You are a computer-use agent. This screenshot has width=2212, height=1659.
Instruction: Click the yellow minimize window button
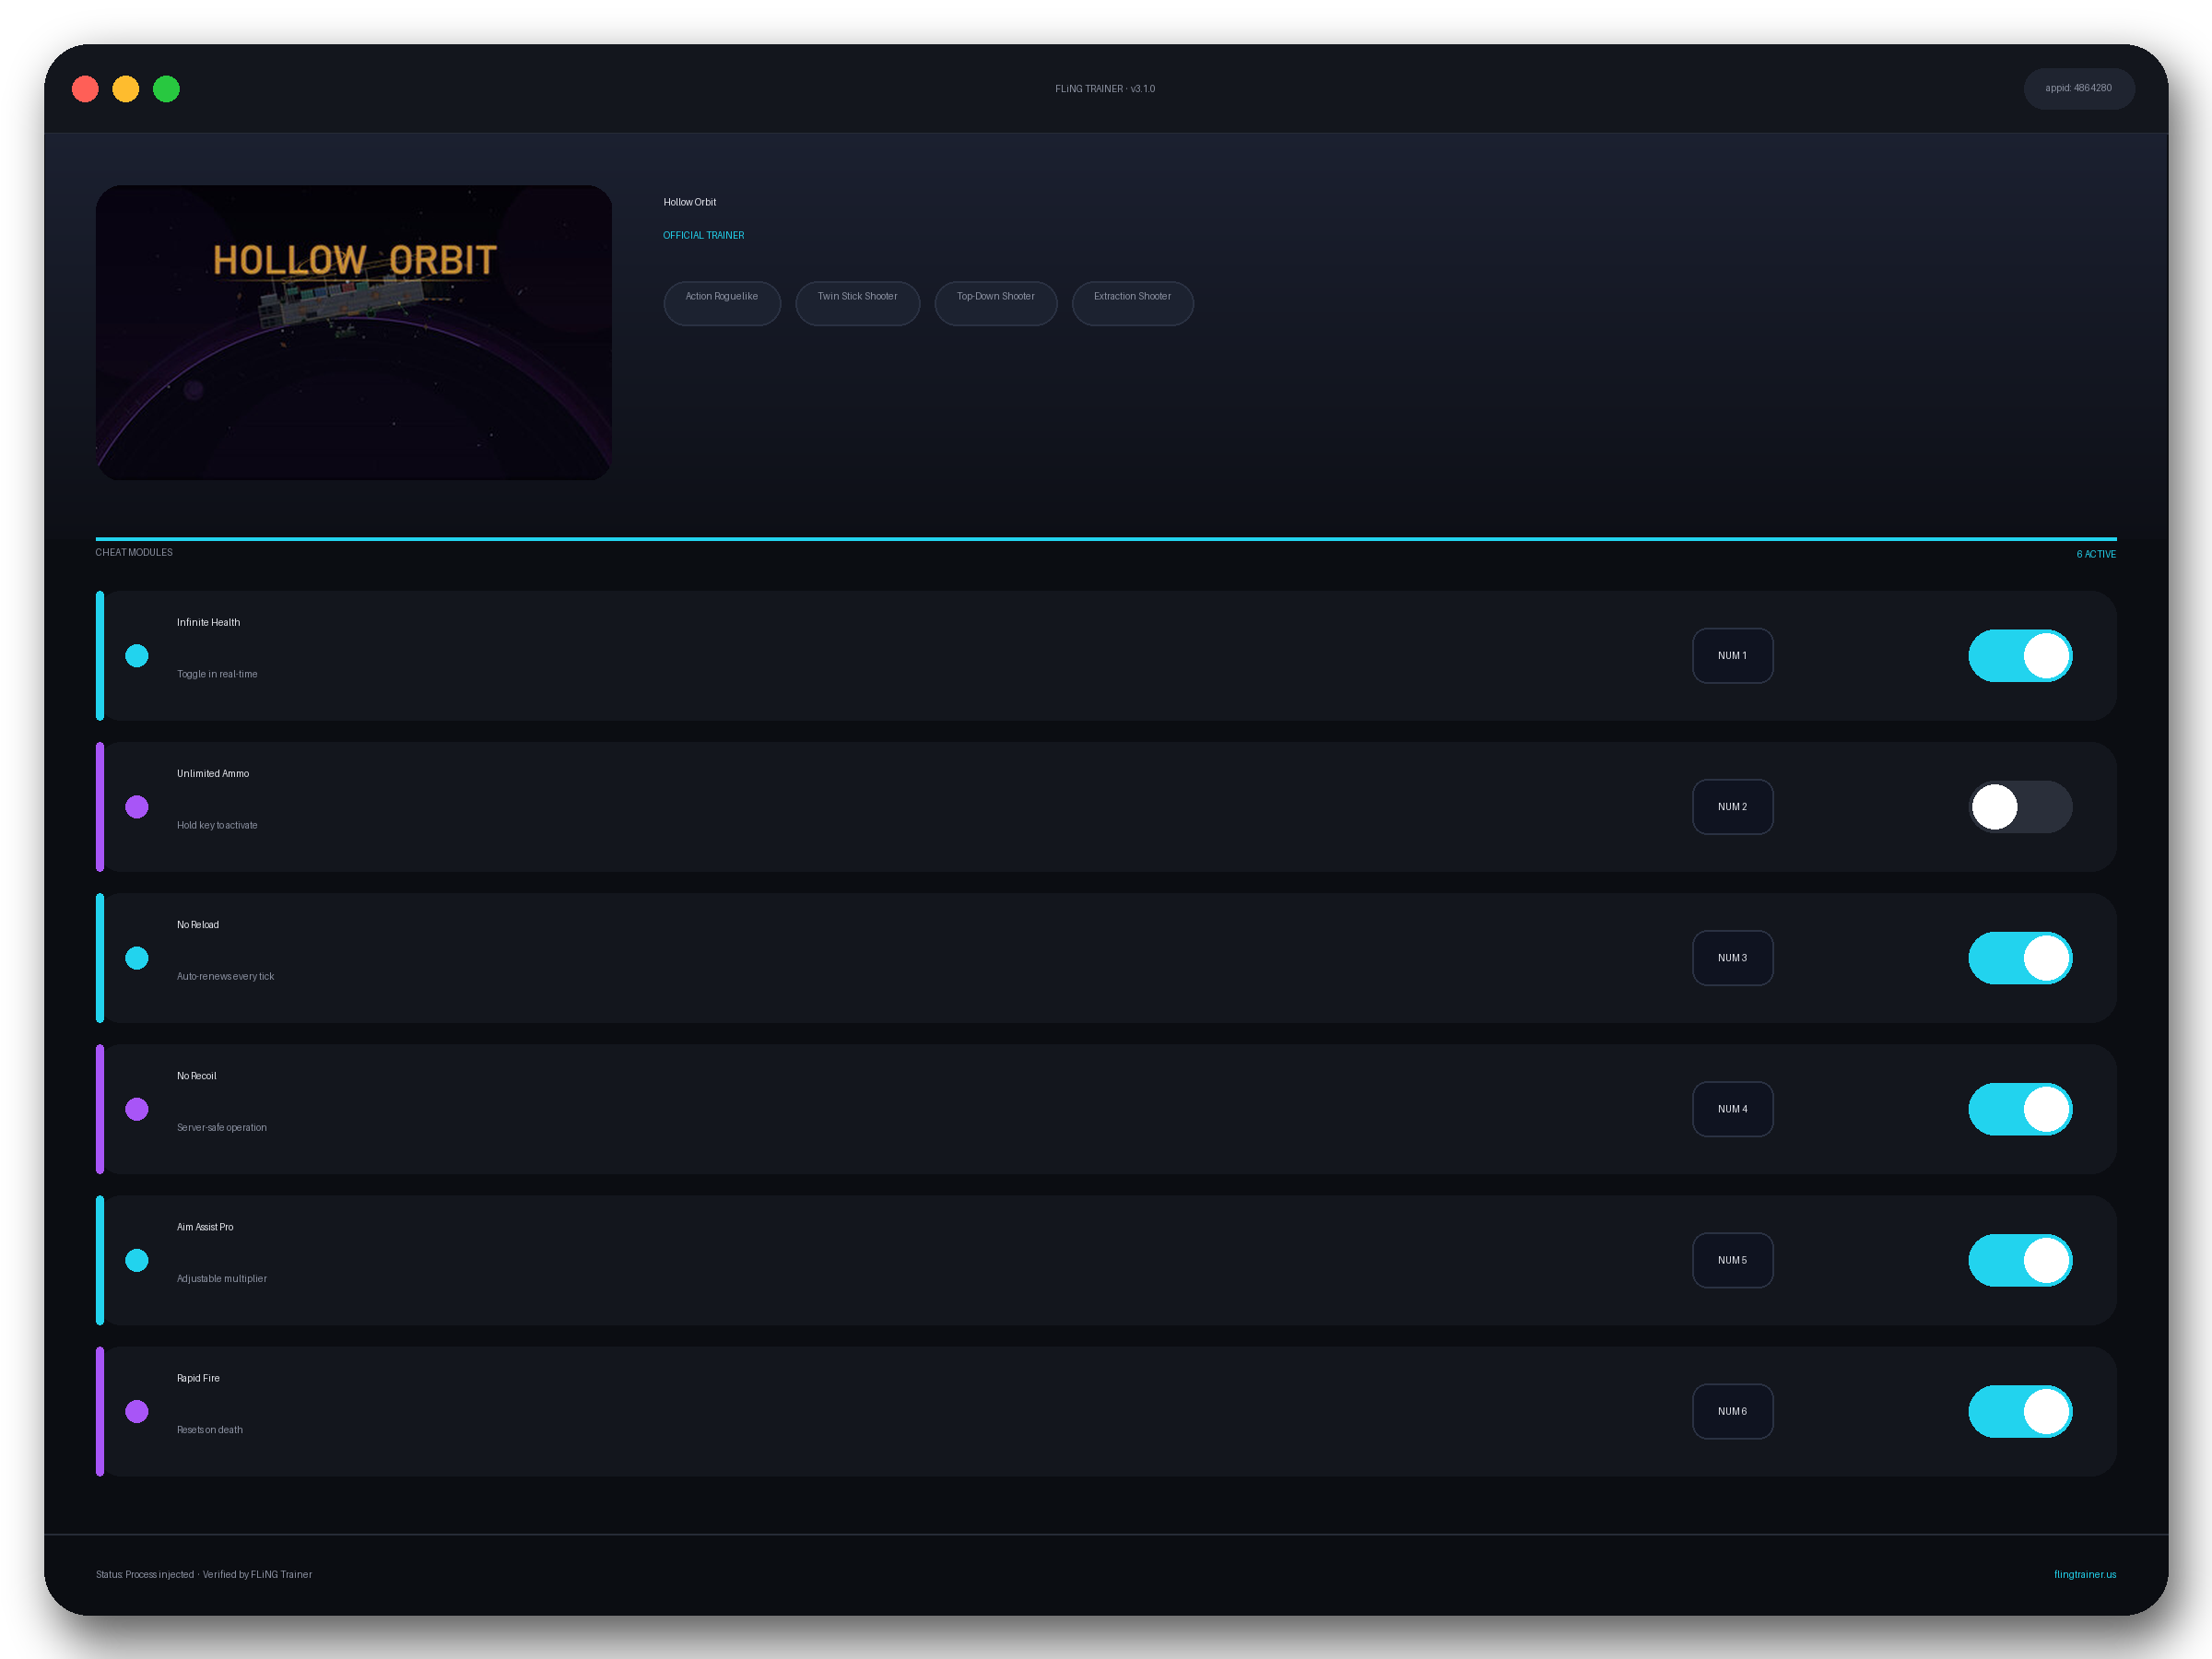point(126,89)
